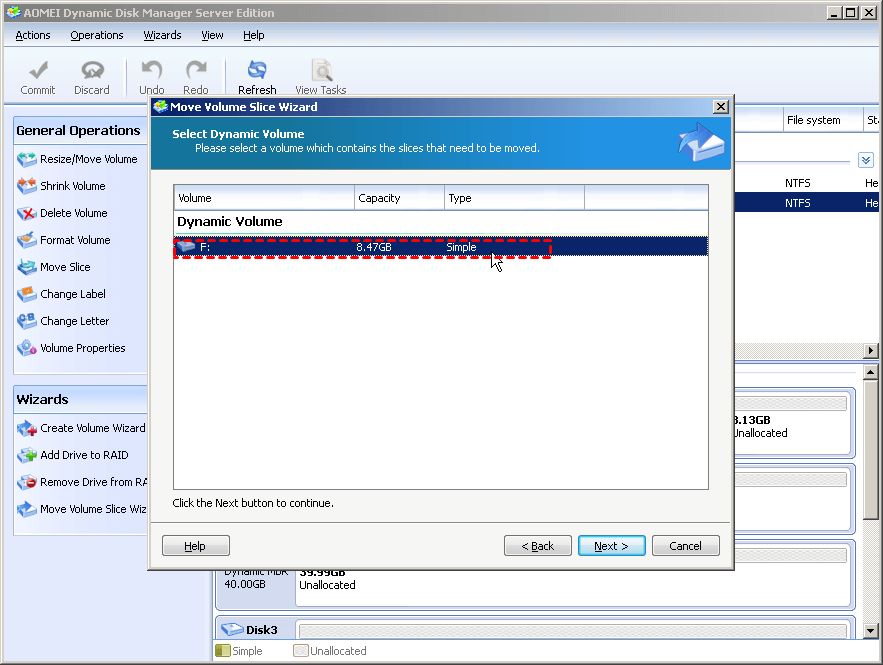The height and width of the screenshot is (665, 883).
Task: Click the disk panel scroll up arrow
Action: click(871, 372)
